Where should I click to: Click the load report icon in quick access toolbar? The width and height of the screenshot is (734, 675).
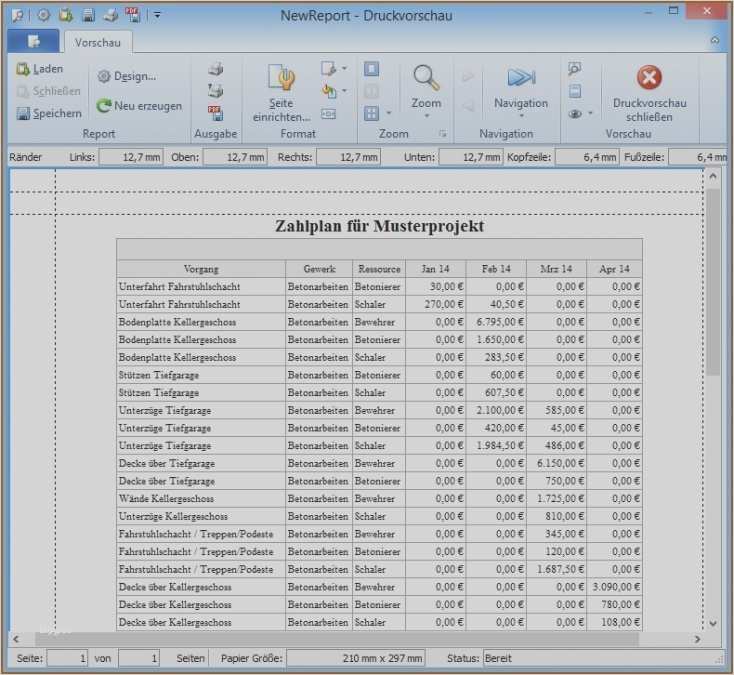coord(66,15)
